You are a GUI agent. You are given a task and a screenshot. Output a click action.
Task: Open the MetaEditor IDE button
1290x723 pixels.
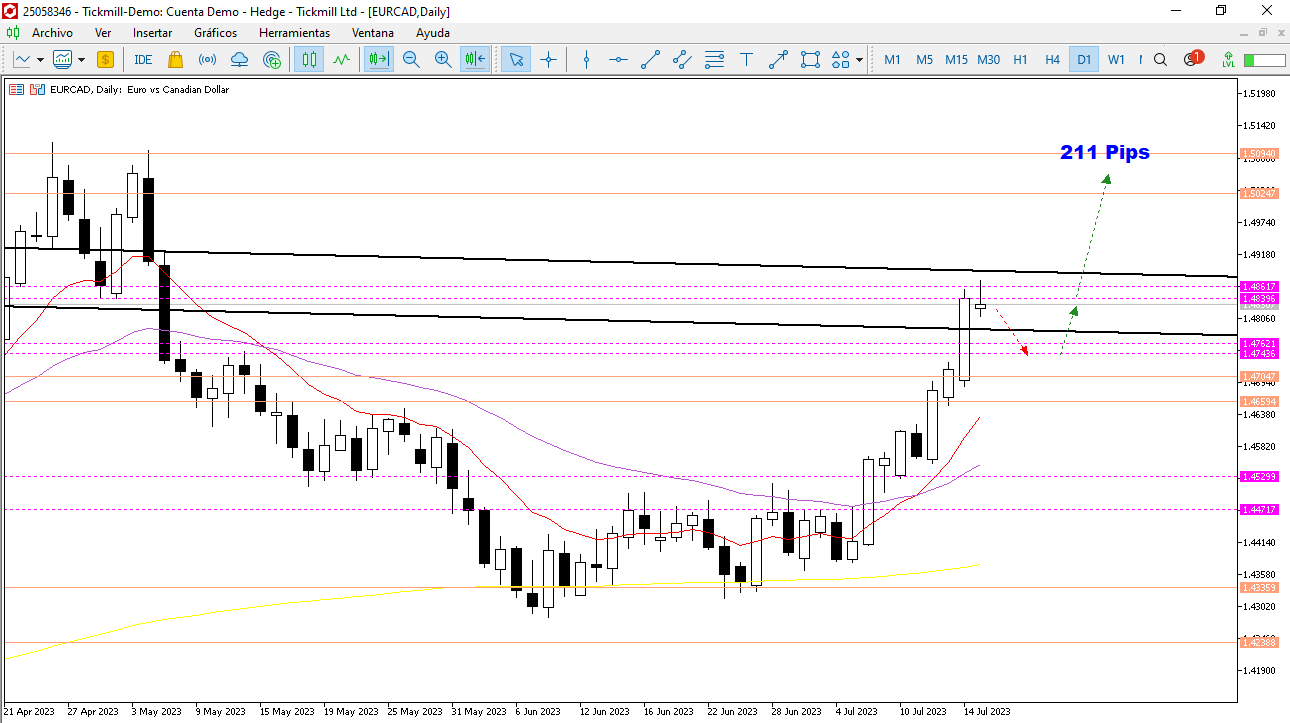[x=143, y=59]
